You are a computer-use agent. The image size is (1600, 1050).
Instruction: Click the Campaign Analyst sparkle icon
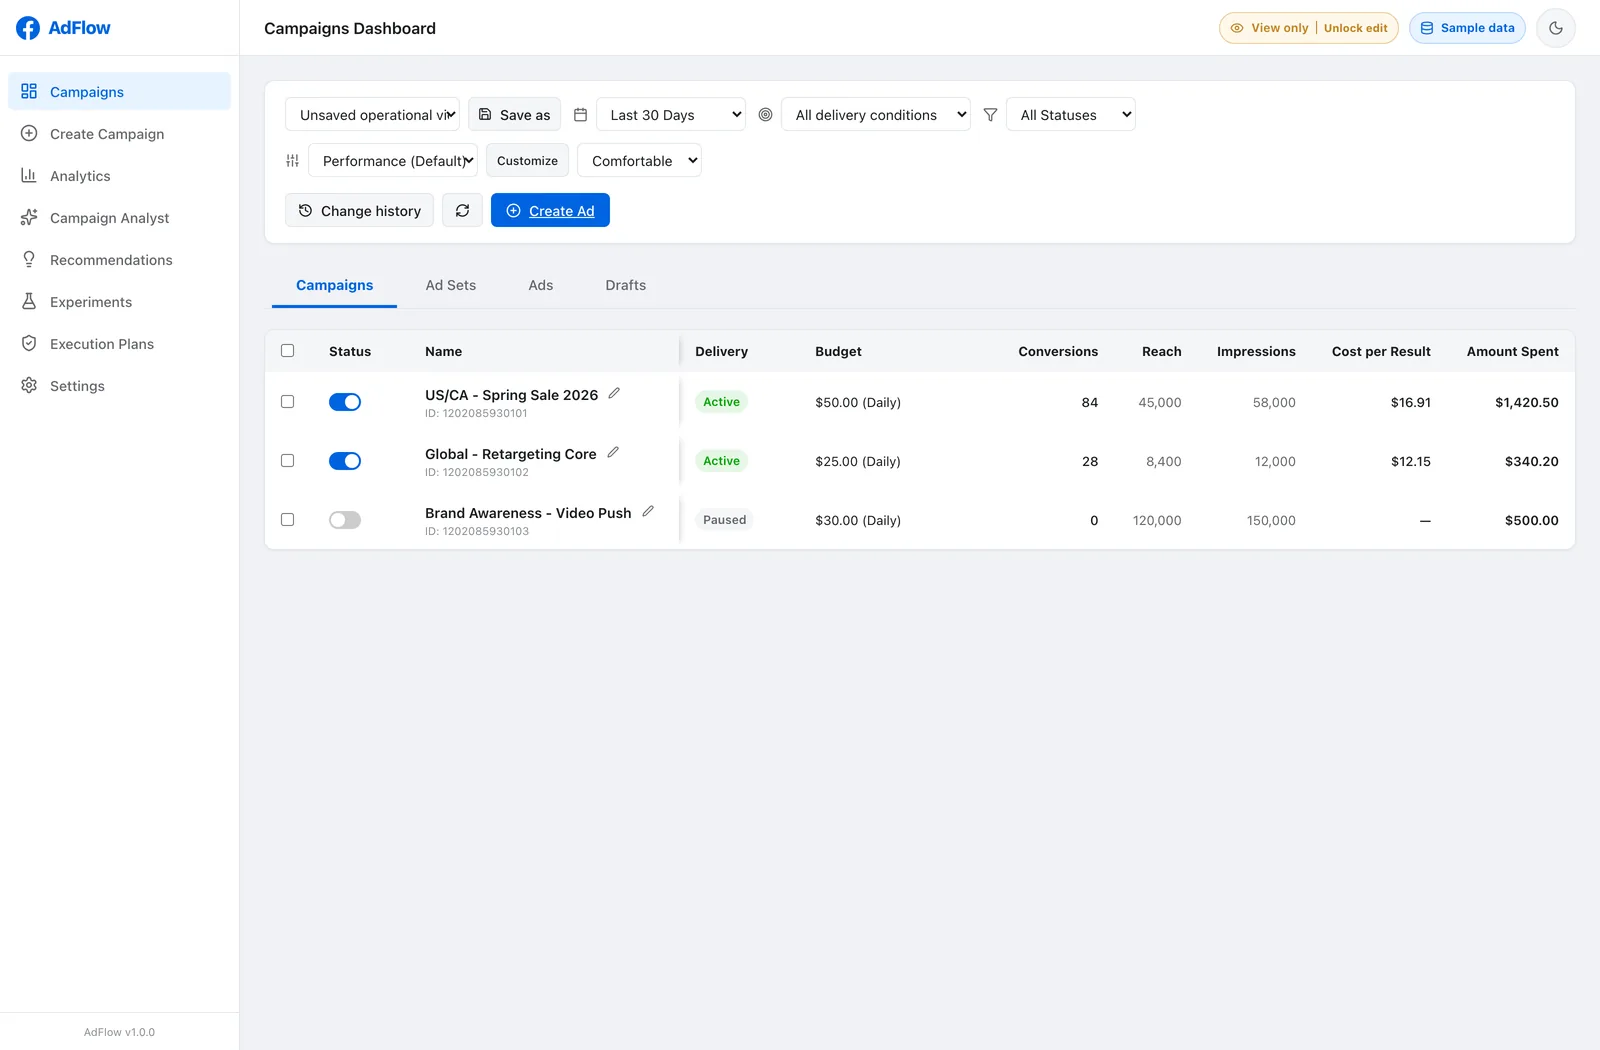(29, 217)
